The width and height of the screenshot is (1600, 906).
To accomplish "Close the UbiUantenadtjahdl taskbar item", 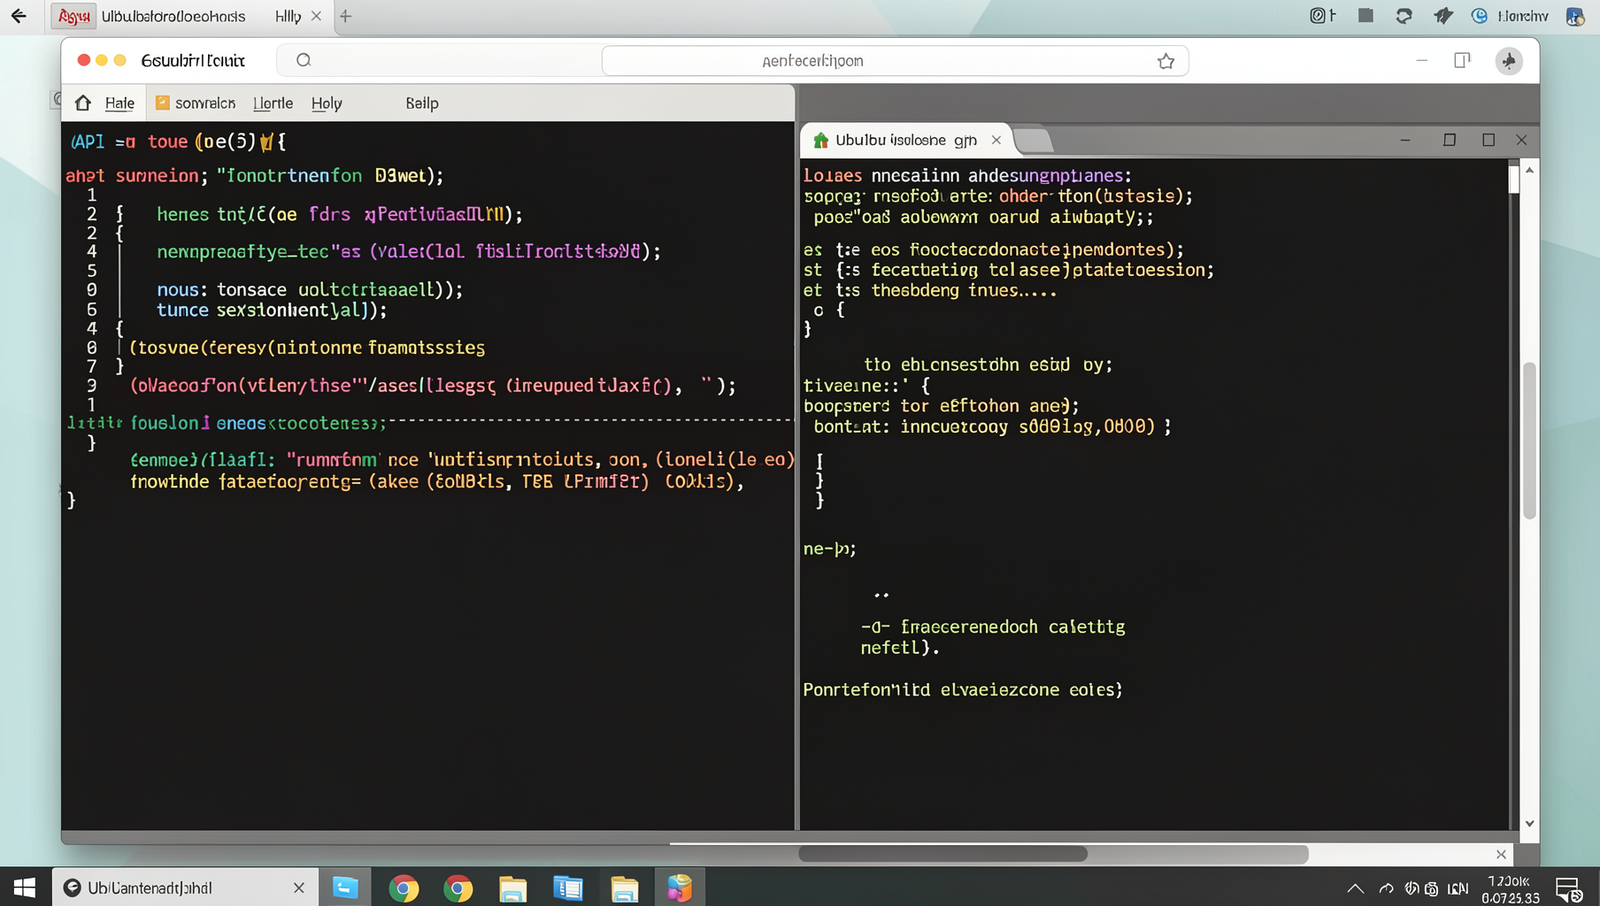I will point(298,887).
